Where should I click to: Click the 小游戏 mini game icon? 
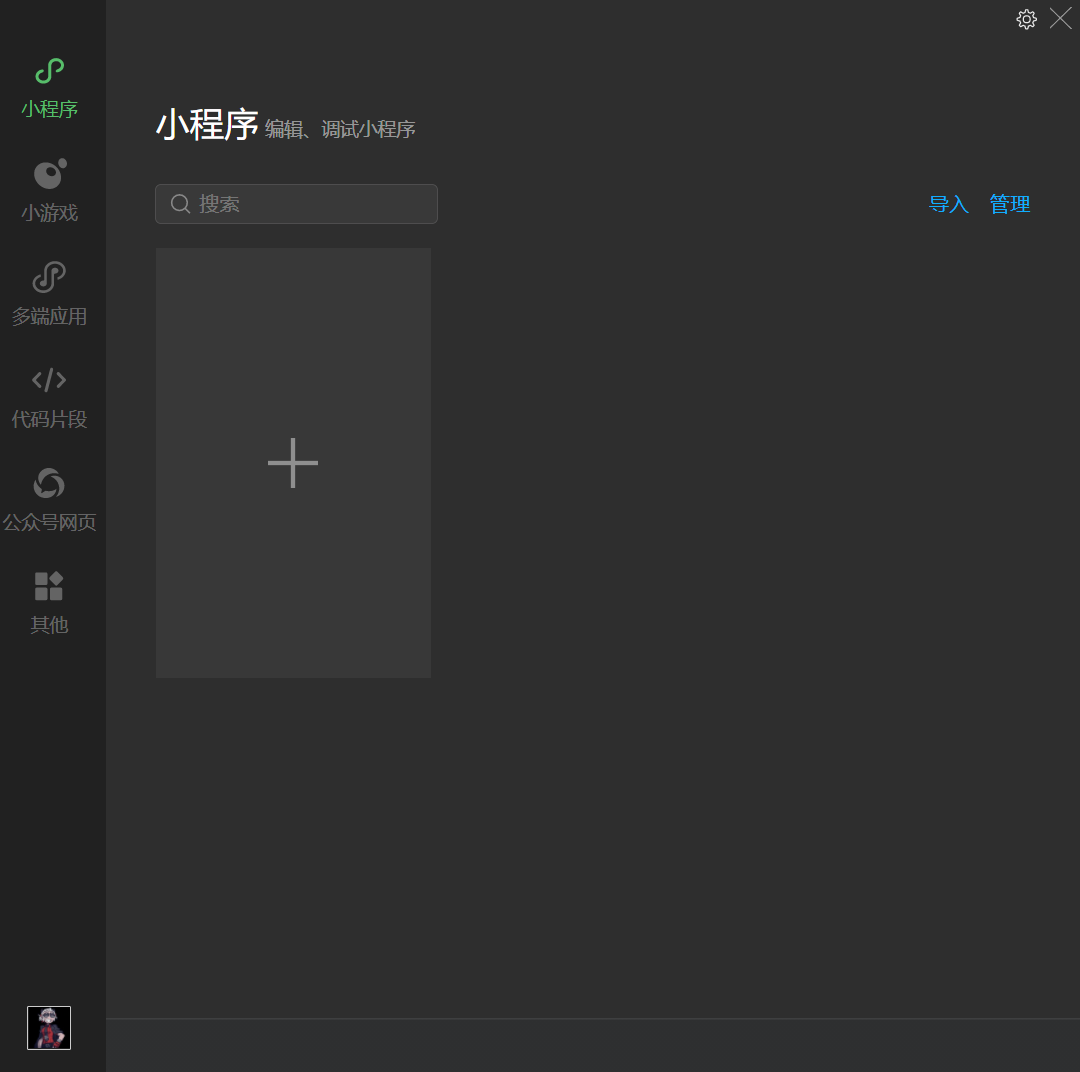coord(49,174)
